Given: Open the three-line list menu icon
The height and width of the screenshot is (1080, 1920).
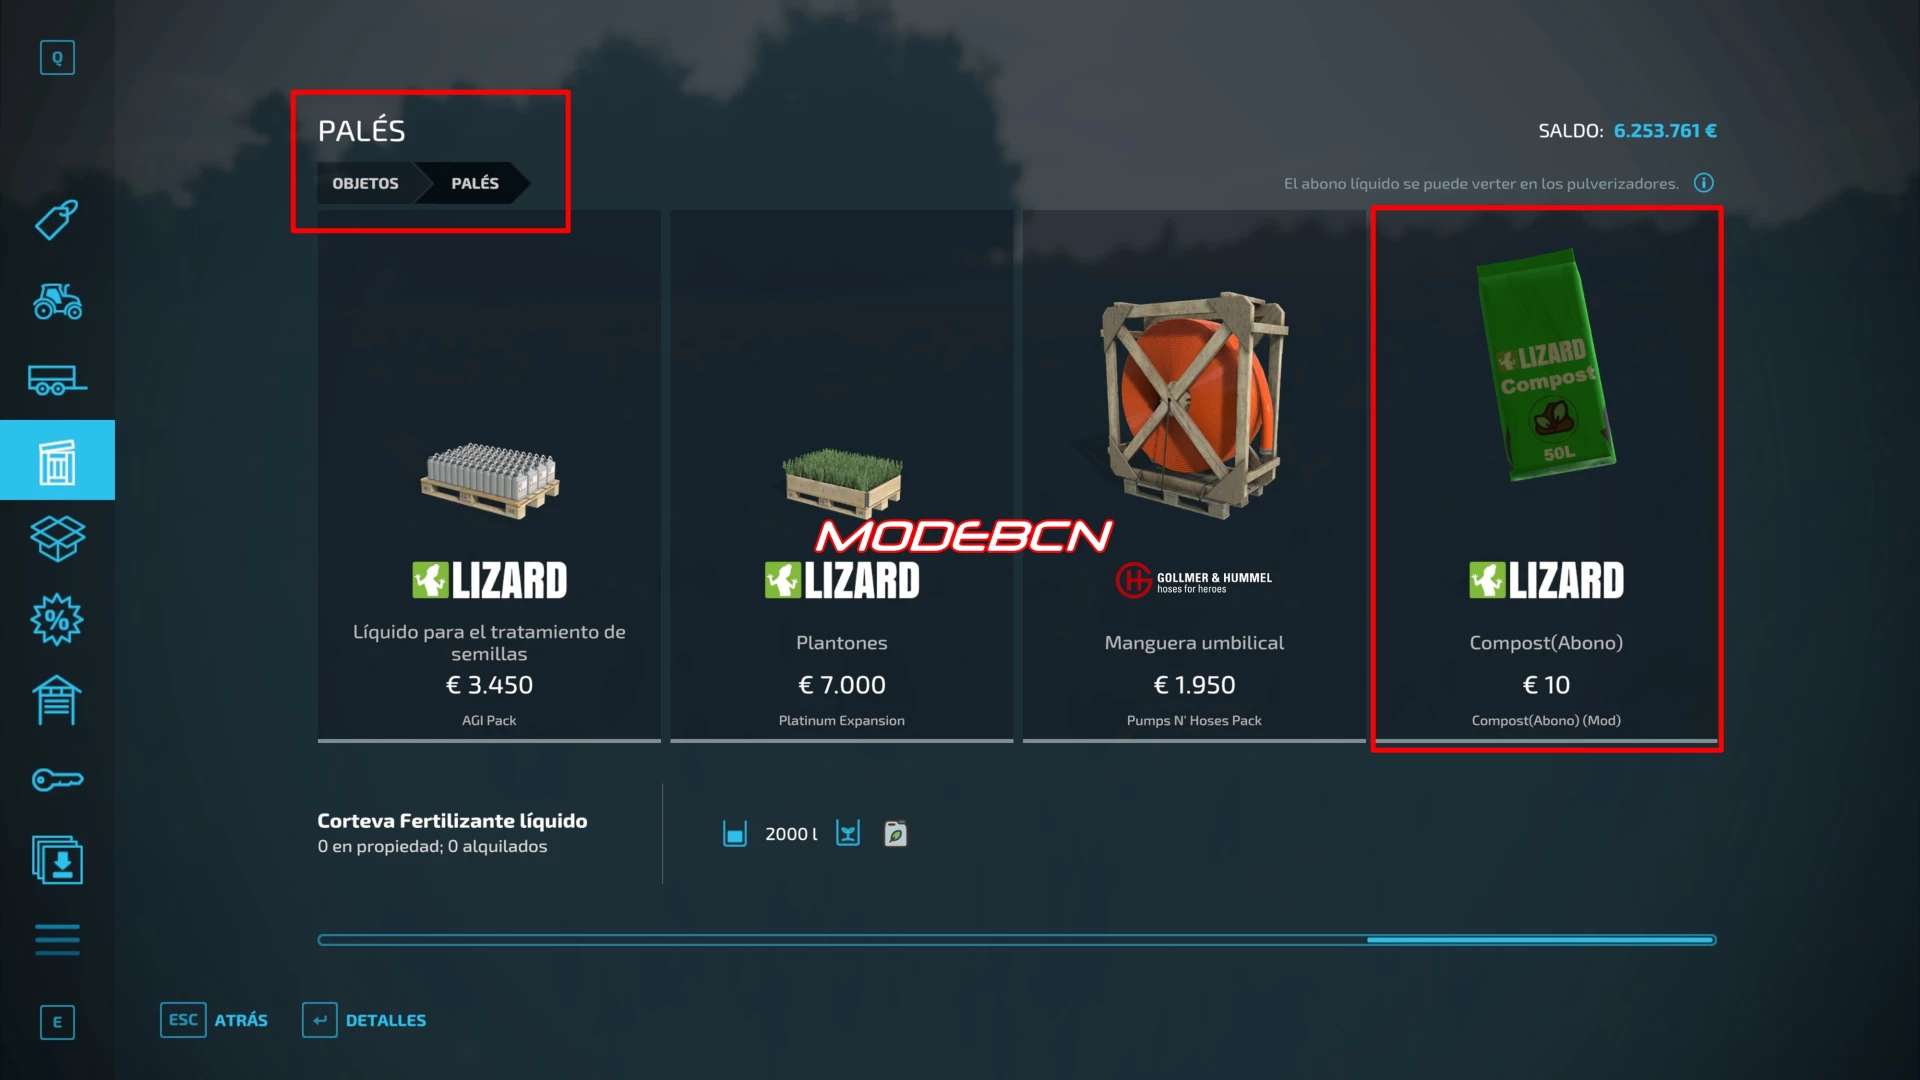Looking at the screenshot, I should pyautogui.click(x=57, y=940).
